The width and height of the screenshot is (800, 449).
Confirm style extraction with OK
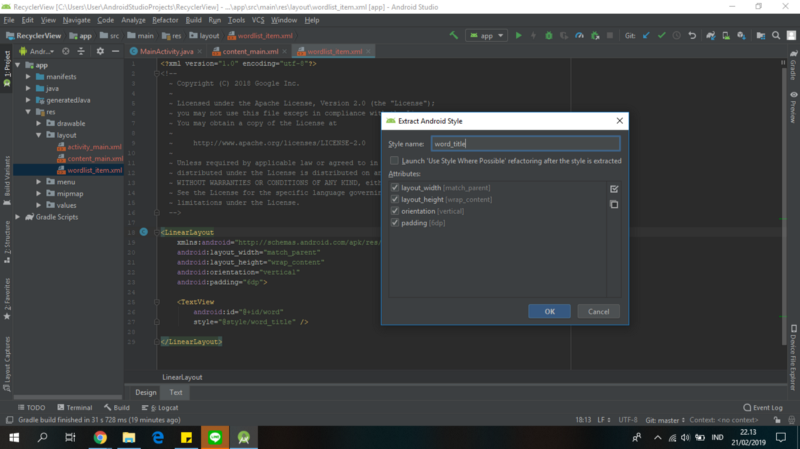[549, 311]
